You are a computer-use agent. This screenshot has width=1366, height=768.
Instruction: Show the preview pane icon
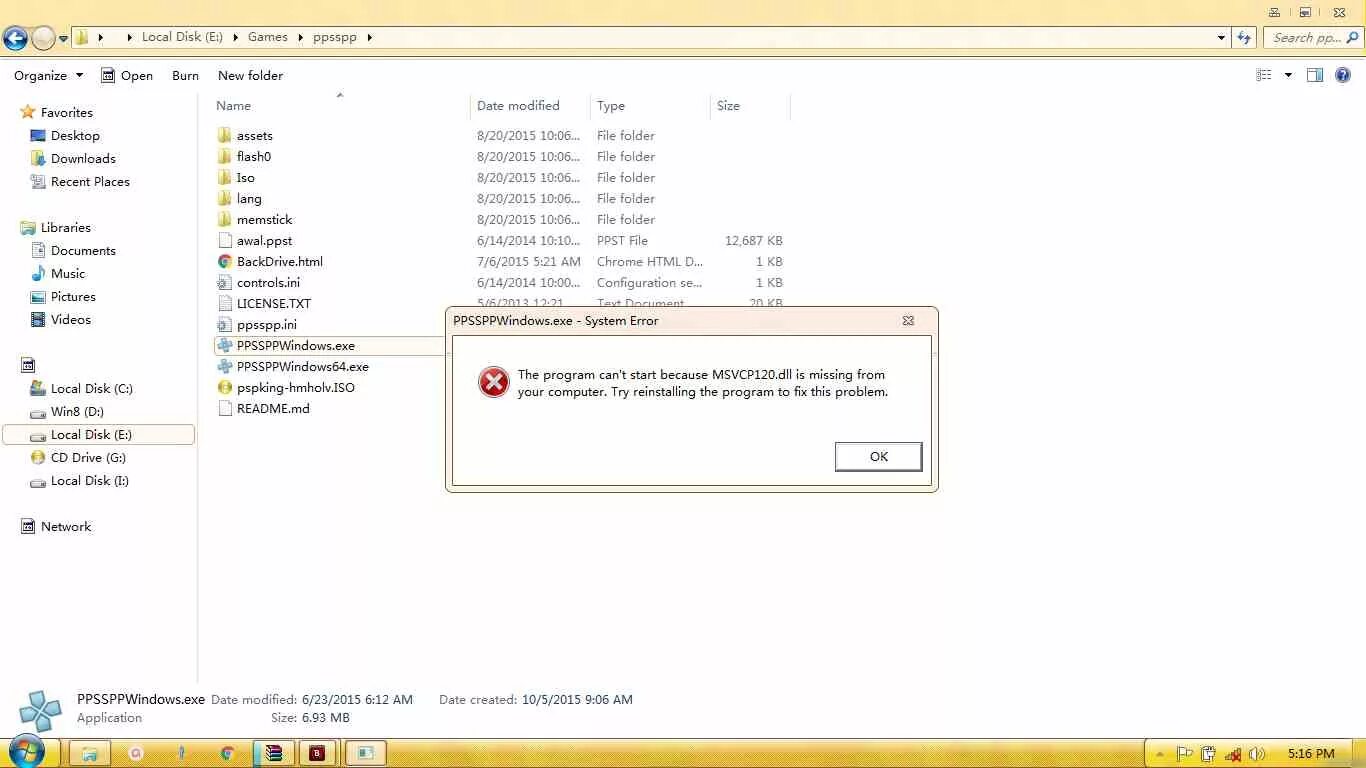[1315, 75]
